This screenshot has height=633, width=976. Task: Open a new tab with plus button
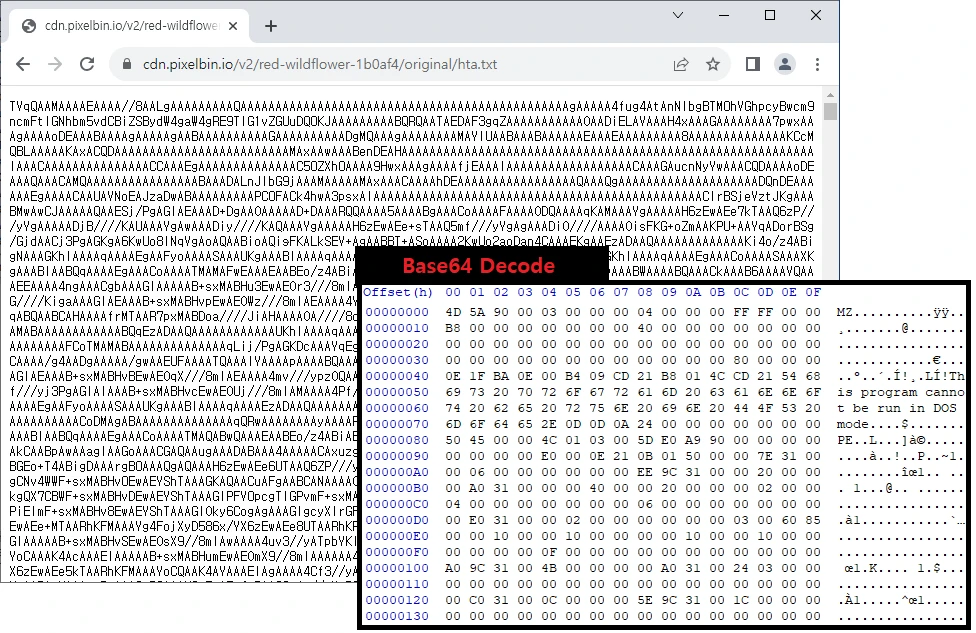(271, 25)
